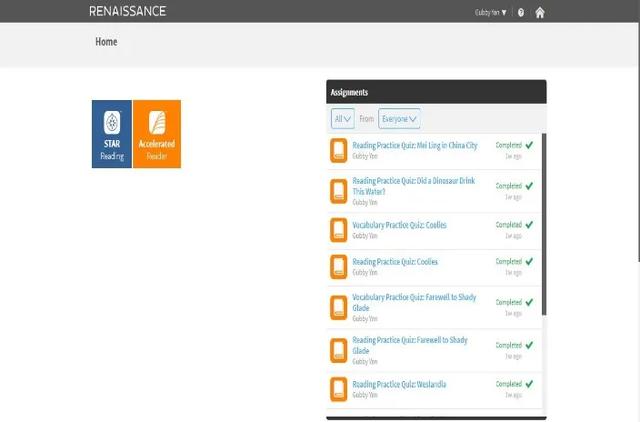This screenshot has height=422, width=640.
Task: Click the assignments list scrollbar thumb
Action: coord(544,224)
